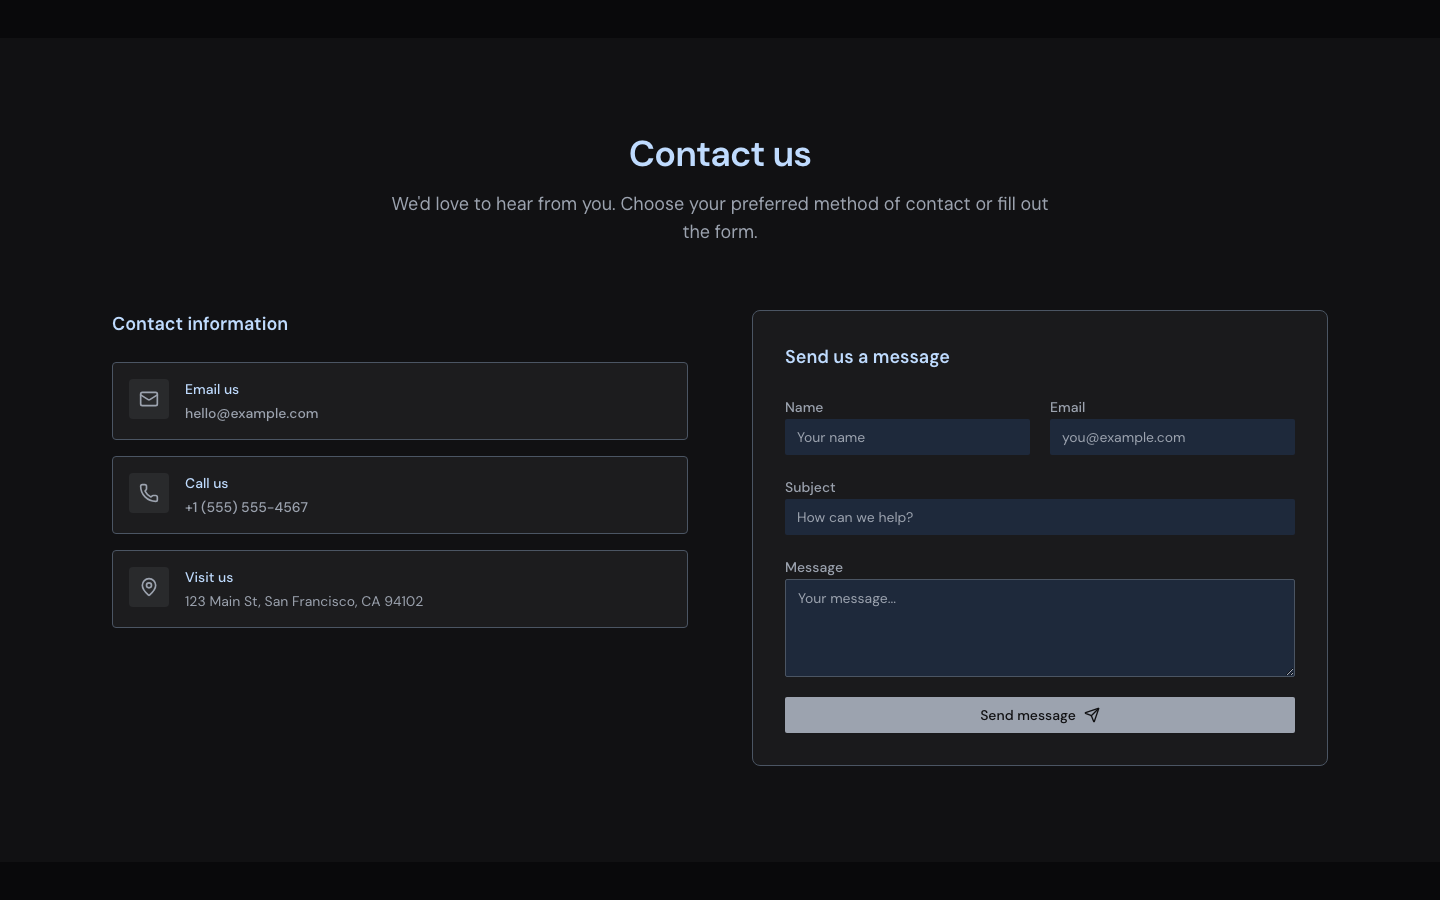This screenshot has height=900, width=1440.
Task: Click the Message field label
Action: (814, 567)
